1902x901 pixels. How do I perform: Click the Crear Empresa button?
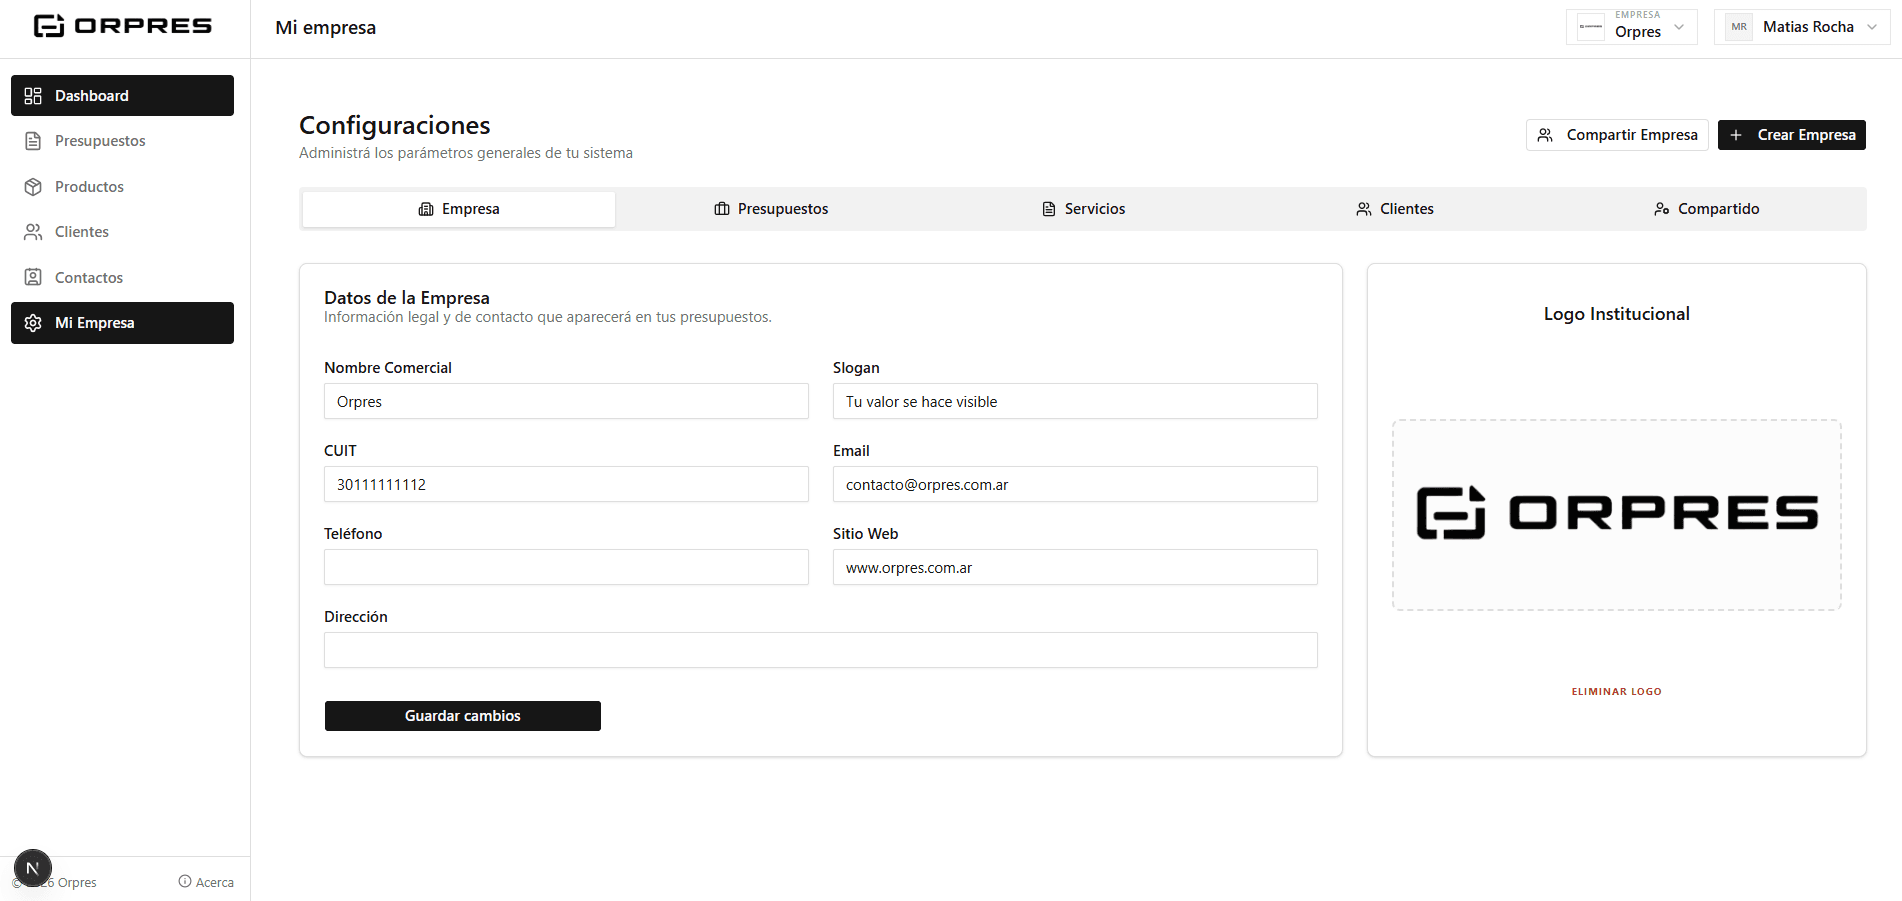(1792, 135)
